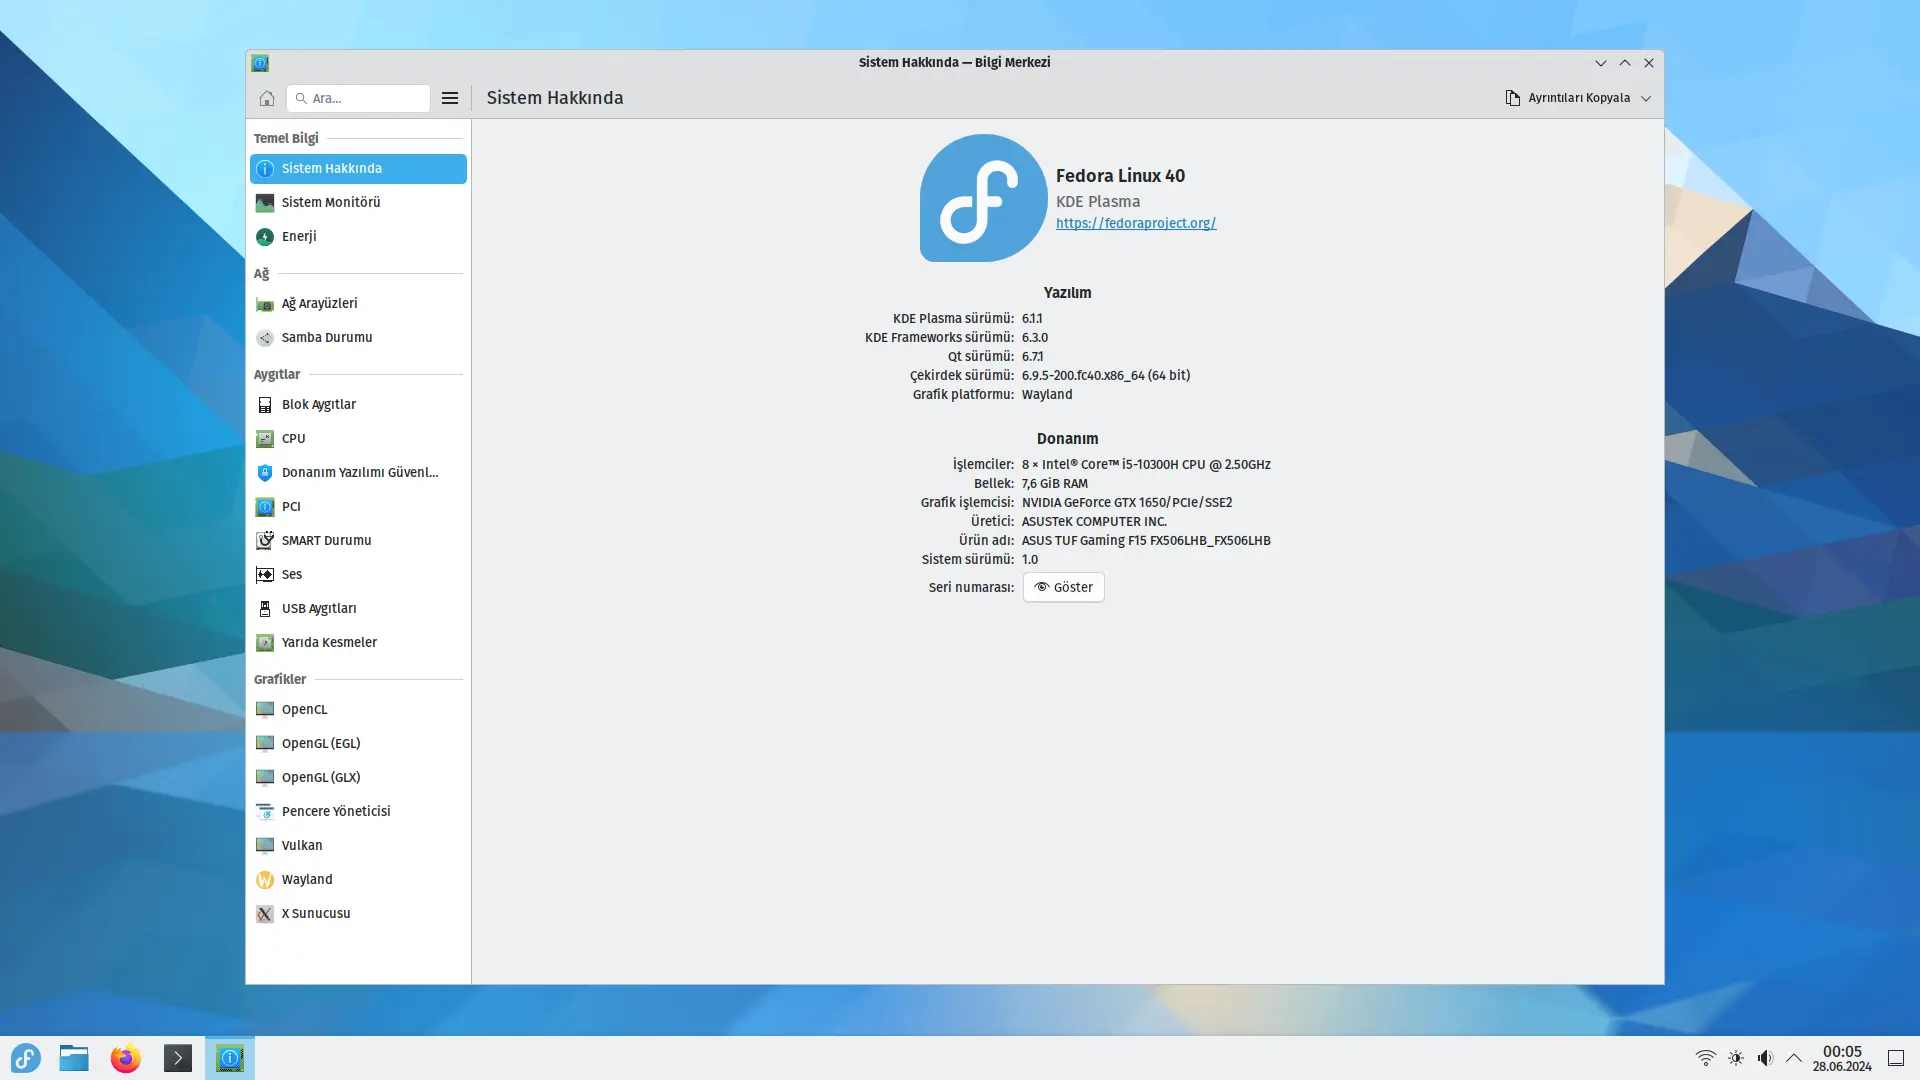Click the PCI icon
The image size is (1920, 1080).
pyautogui.click(x=265, y=507)
